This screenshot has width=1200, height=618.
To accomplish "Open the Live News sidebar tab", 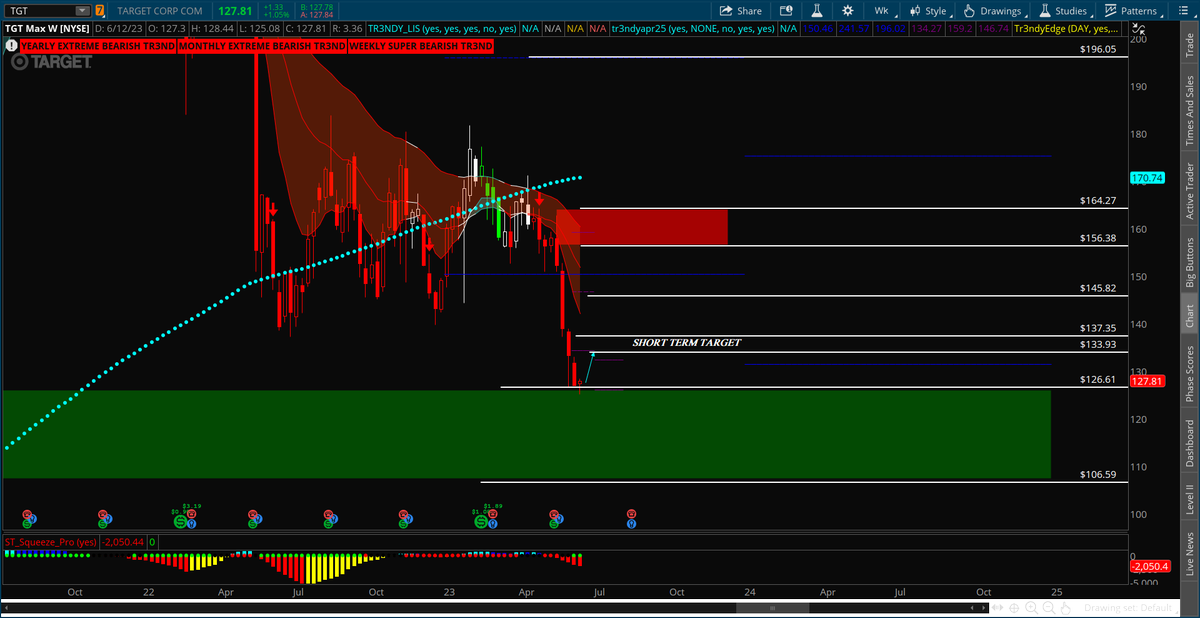I will (1190, 554).
